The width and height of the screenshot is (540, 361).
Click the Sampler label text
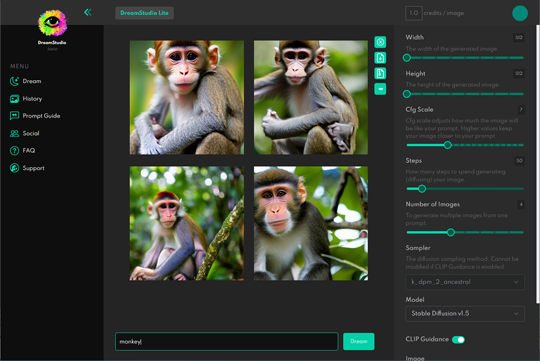pos(418,248)
